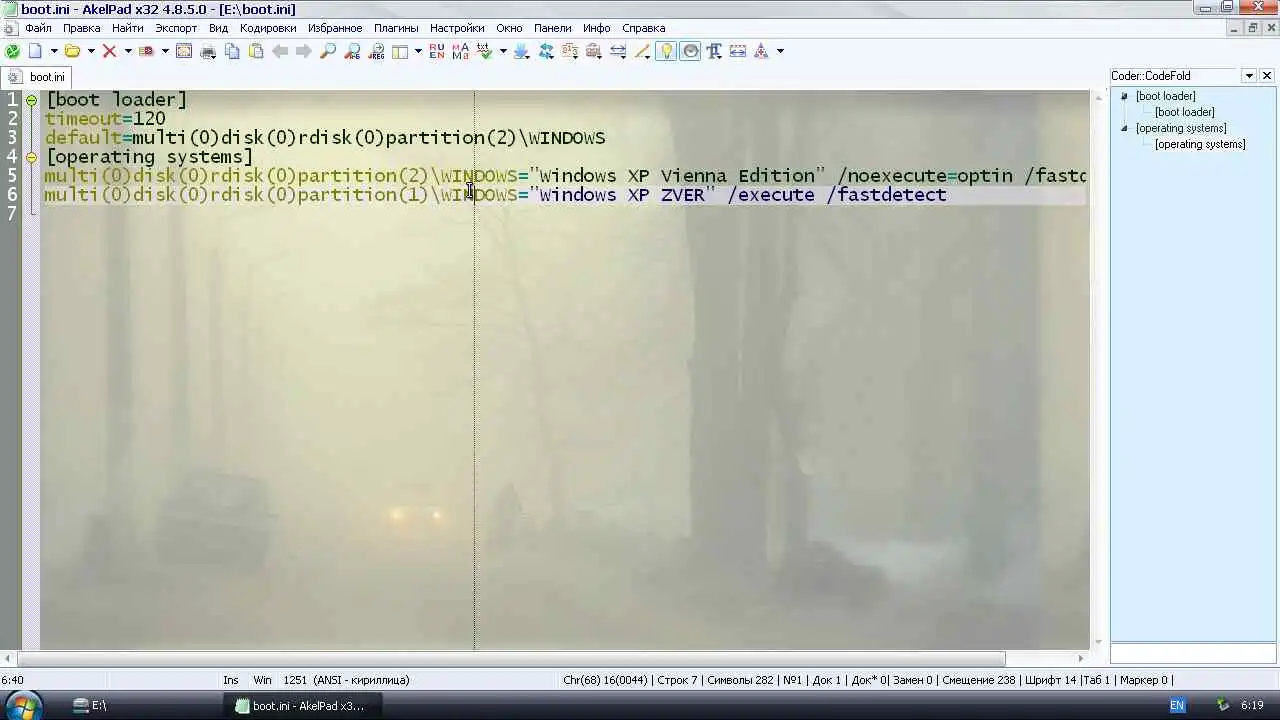Screen dimensions: 1280x720
Task: Click the taskbar clock showing 6:19
Action: tap(1252, 706)
